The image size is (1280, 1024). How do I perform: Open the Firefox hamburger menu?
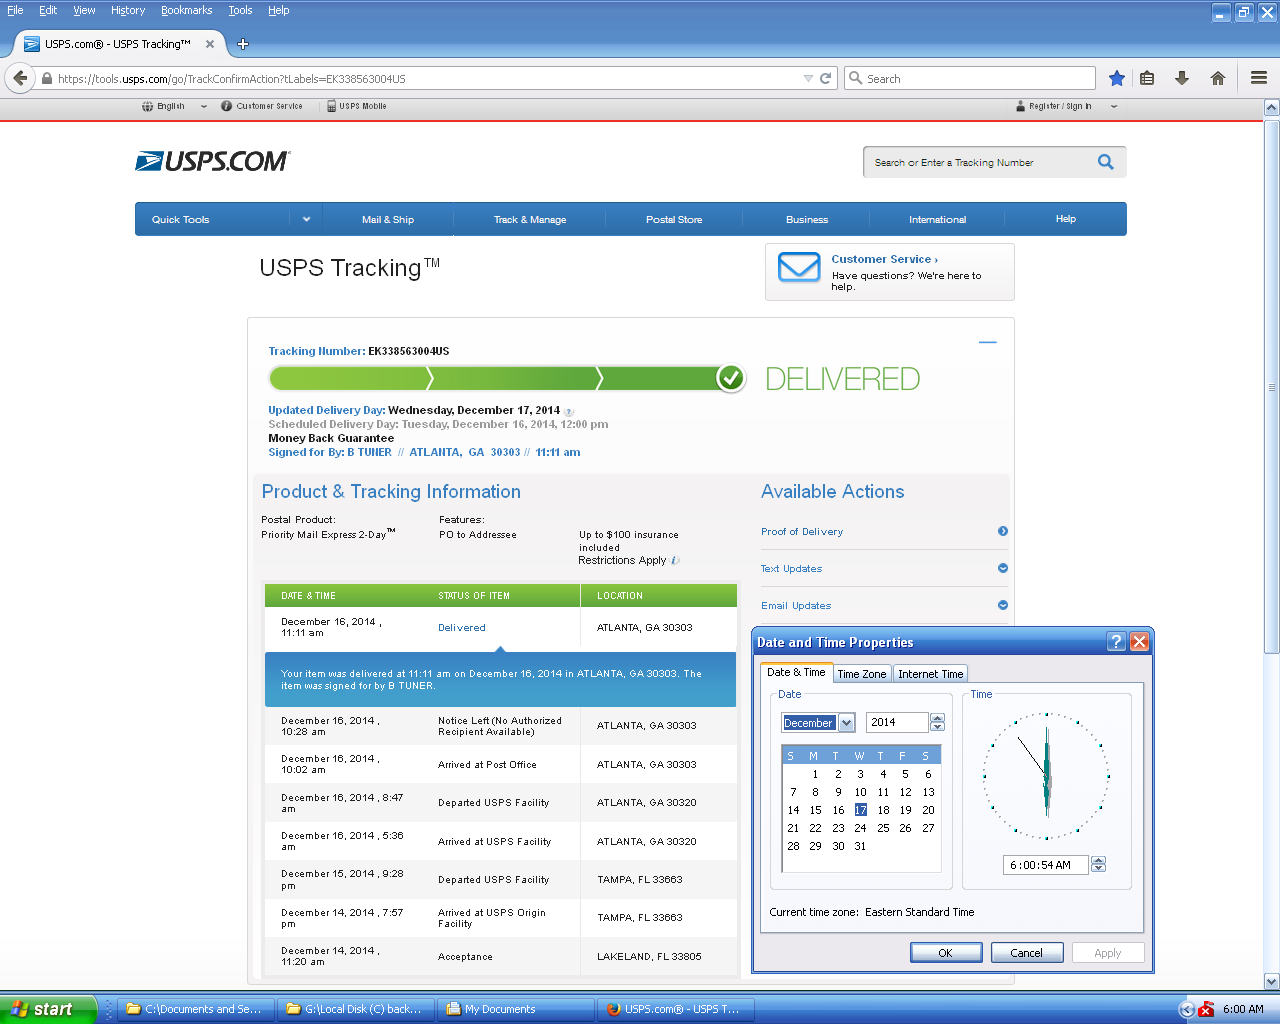point(1259,78)
